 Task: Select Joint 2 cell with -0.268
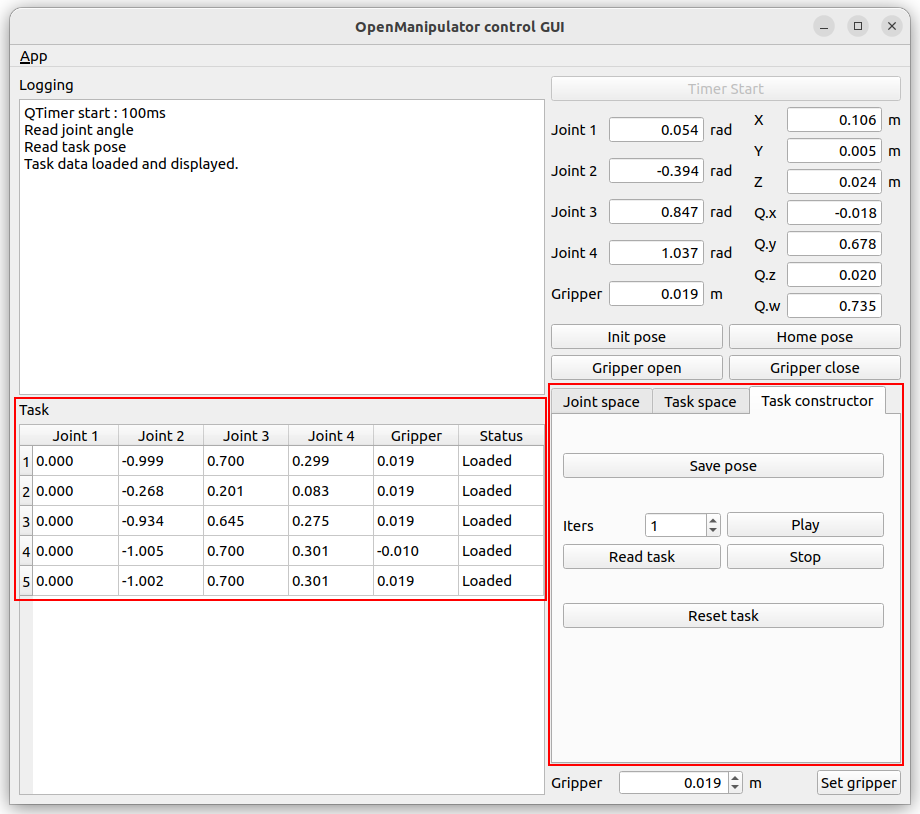pos(161,491)
